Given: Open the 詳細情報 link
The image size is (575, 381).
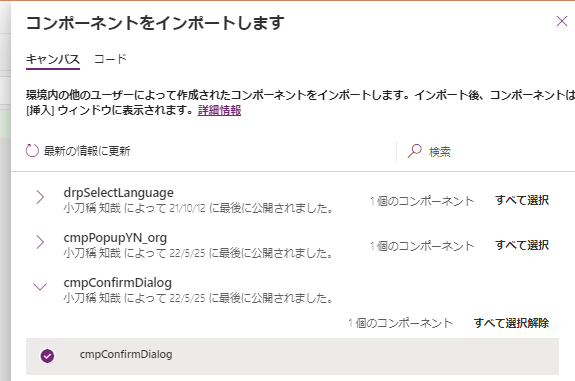Looking at the screenshot, I should (x=219, y=110).
